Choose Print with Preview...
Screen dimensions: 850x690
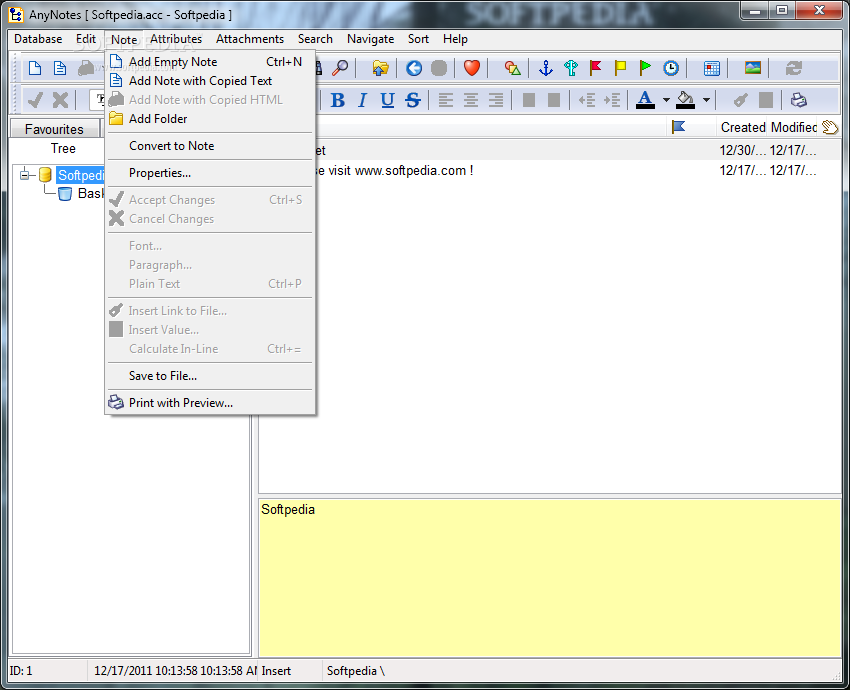[210, 403]
